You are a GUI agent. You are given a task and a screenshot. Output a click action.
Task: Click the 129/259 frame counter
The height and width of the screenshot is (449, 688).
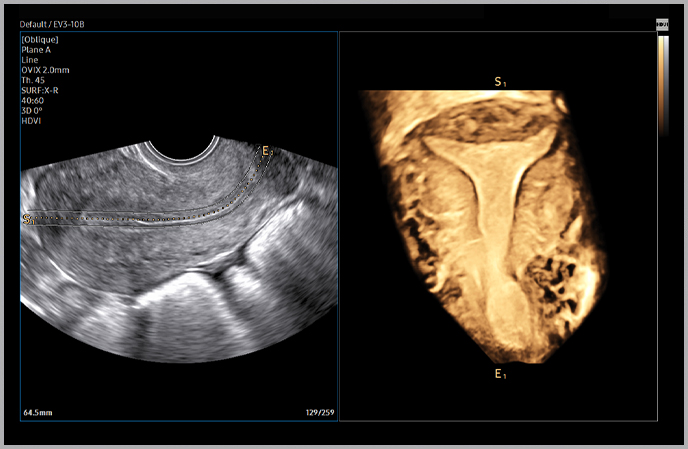pos(317,411)
